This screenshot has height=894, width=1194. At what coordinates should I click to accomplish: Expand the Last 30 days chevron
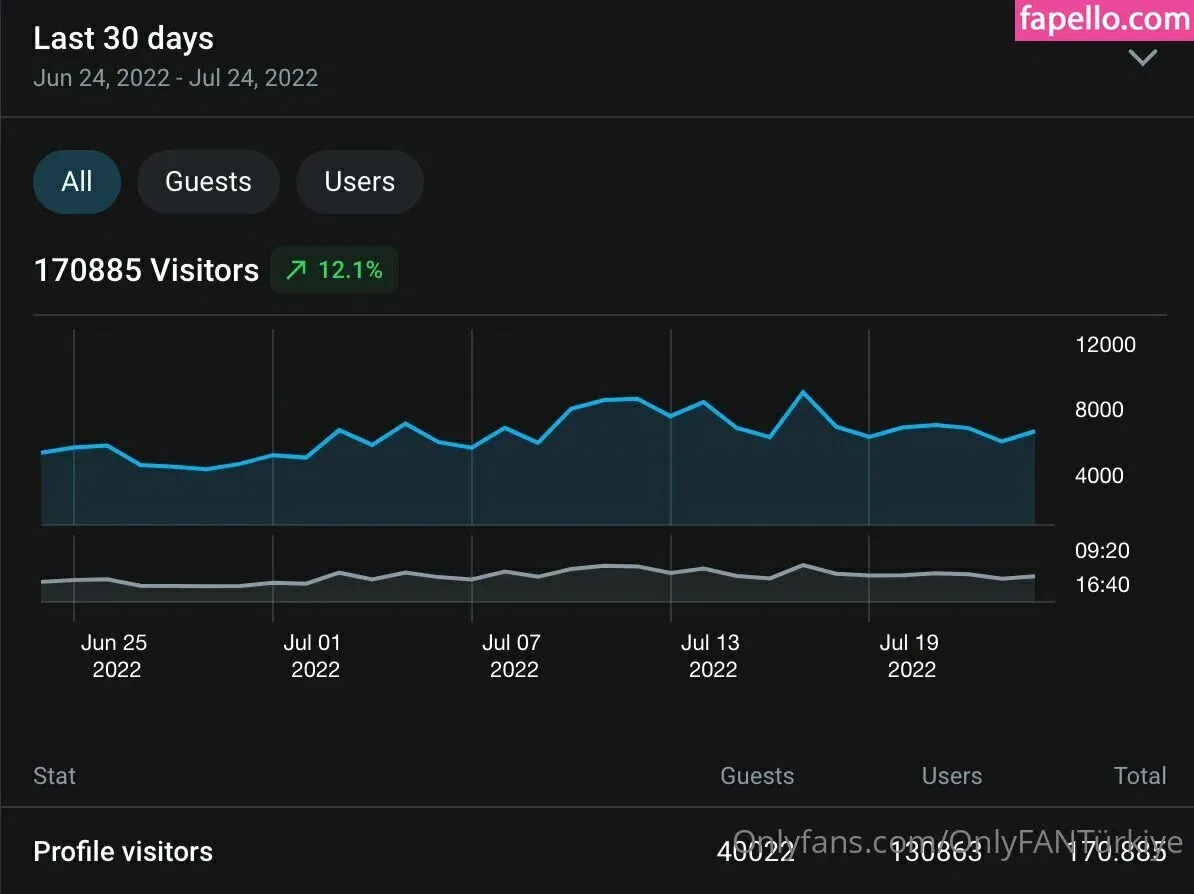(1142, 58)
